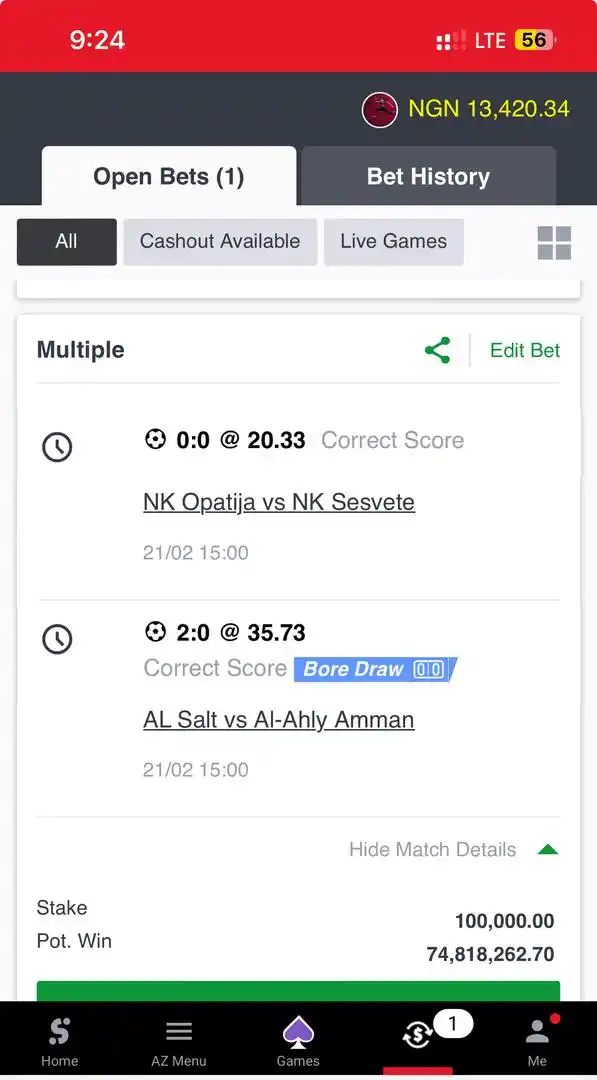This screenshot has height=1080, width=597.
Task: Tap the Bore Draw badge
Action: tap(375, 669)
